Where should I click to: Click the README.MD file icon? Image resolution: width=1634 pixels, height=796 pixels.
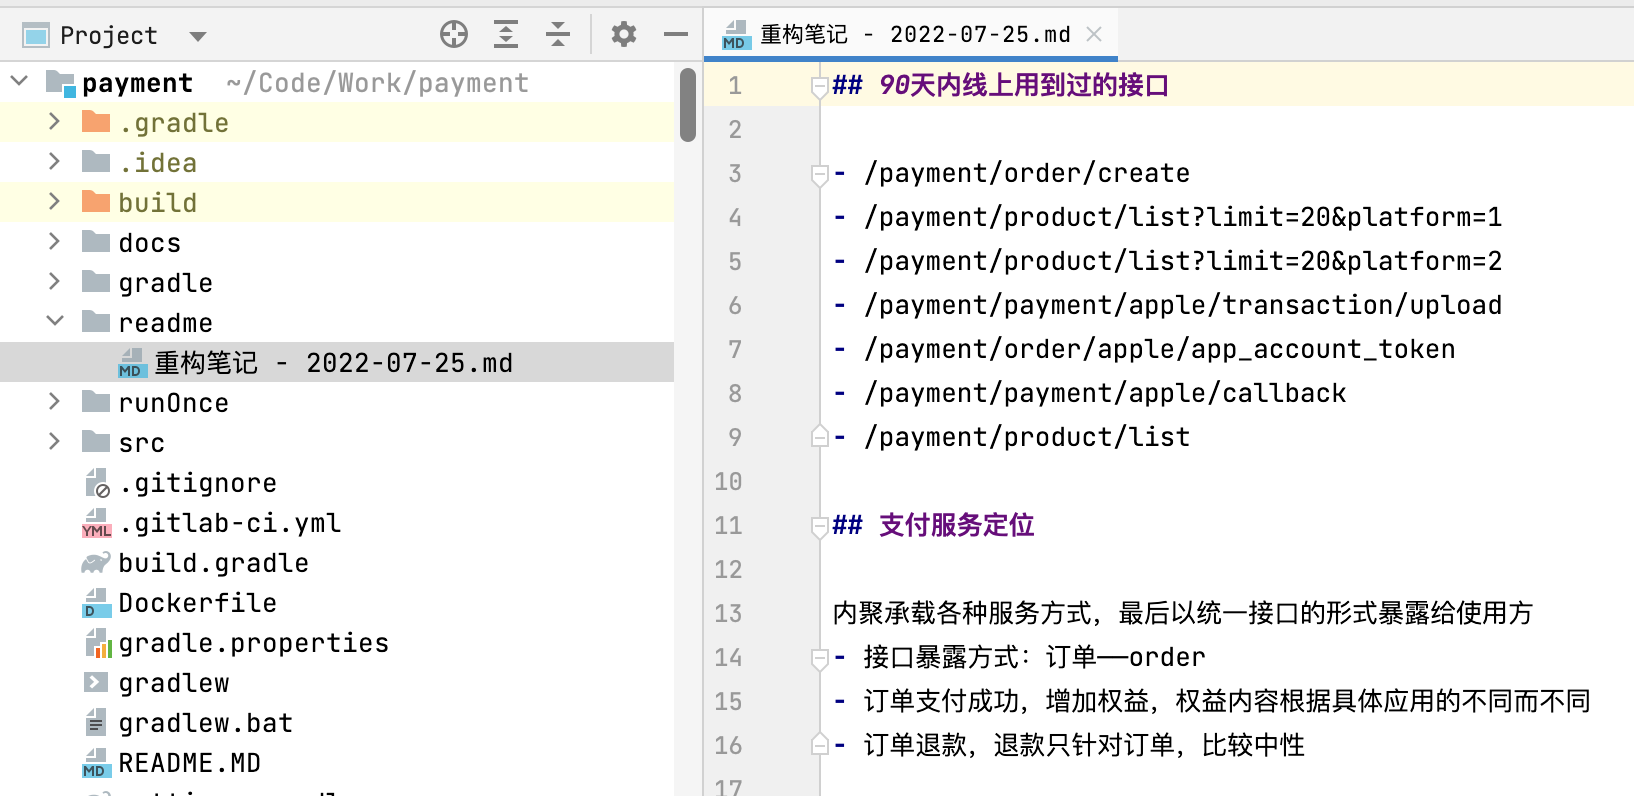[95, 763]
